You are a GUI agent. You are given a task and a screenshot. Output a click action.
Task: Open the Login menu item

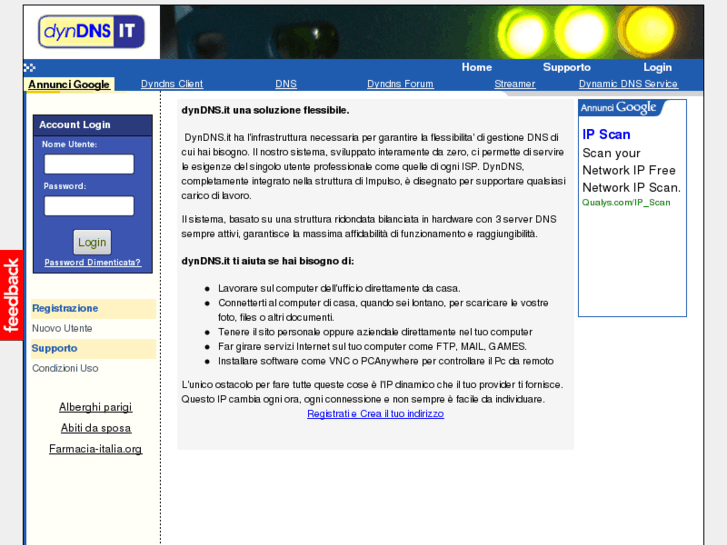[x=657, y=67]
